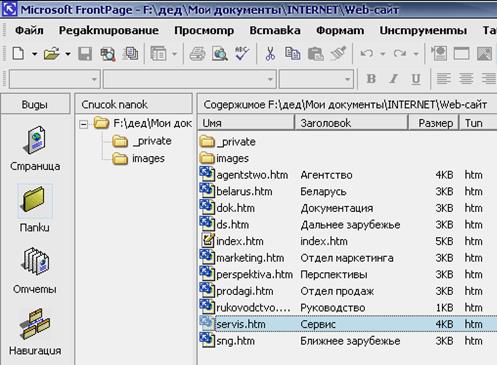Sort by Тип column header

coord(479,123)
